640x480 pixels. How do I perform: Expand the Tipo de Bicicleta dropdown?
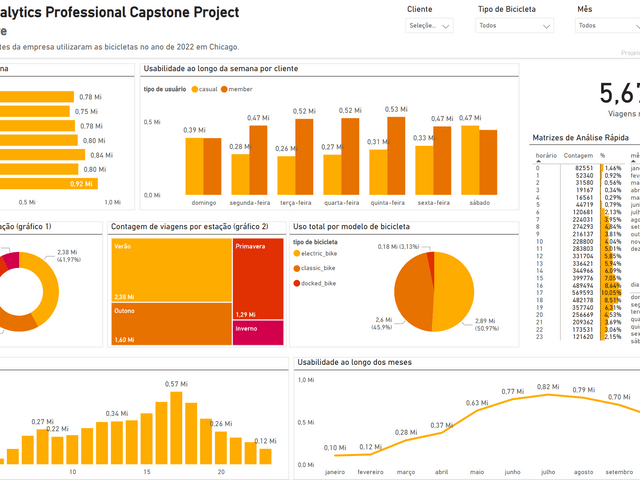[x=514, y=26]
